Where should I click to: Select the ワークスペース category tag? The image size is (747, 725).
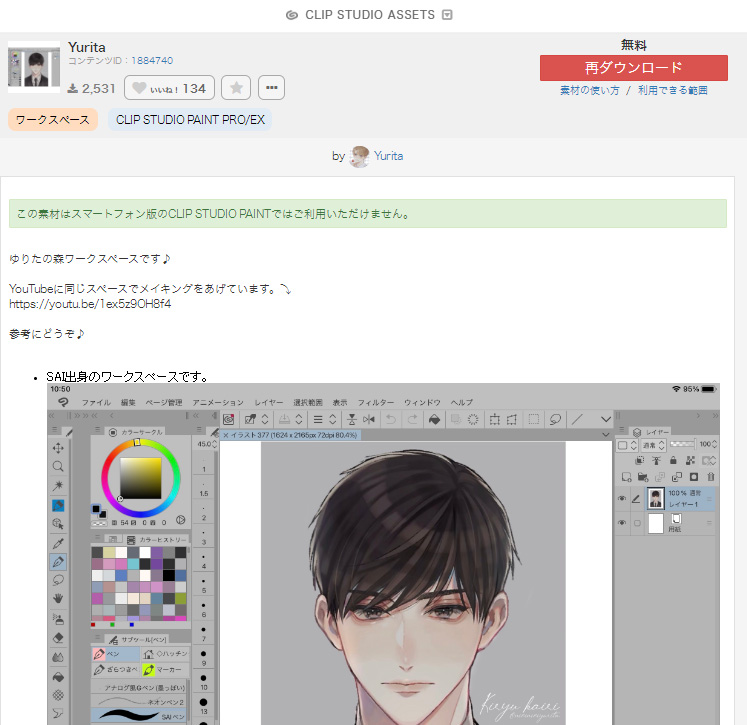pos(53,120)
